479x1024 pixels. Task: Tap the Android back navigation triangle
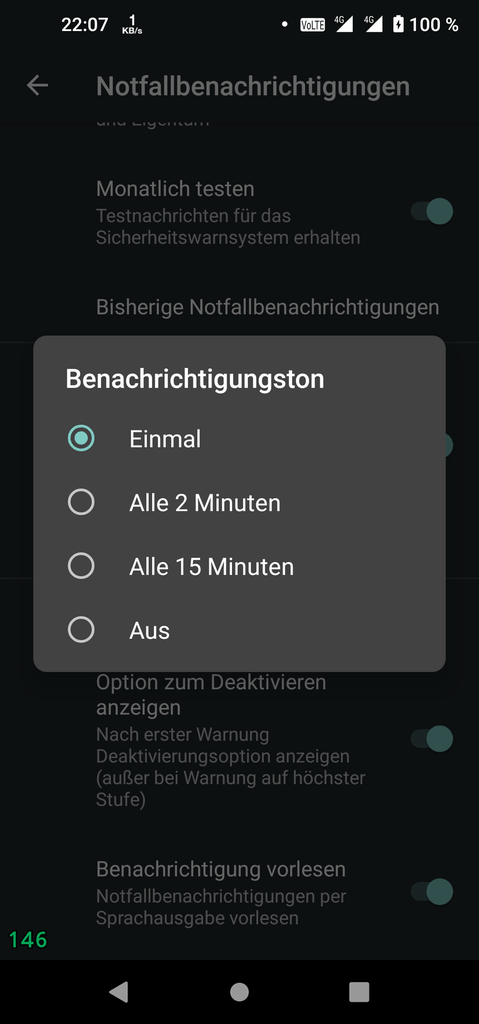(118, 991)
